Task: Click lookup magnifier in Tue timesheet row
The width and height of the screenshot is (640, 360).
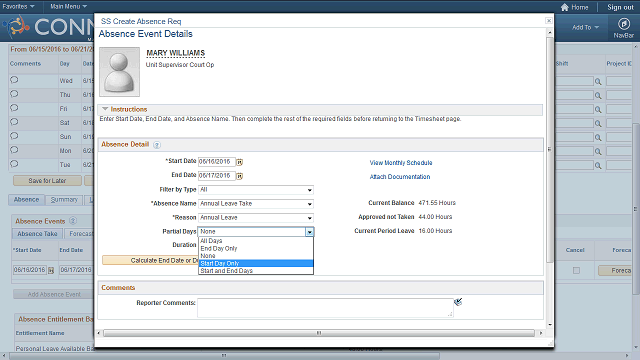Action: pos(598,165)
